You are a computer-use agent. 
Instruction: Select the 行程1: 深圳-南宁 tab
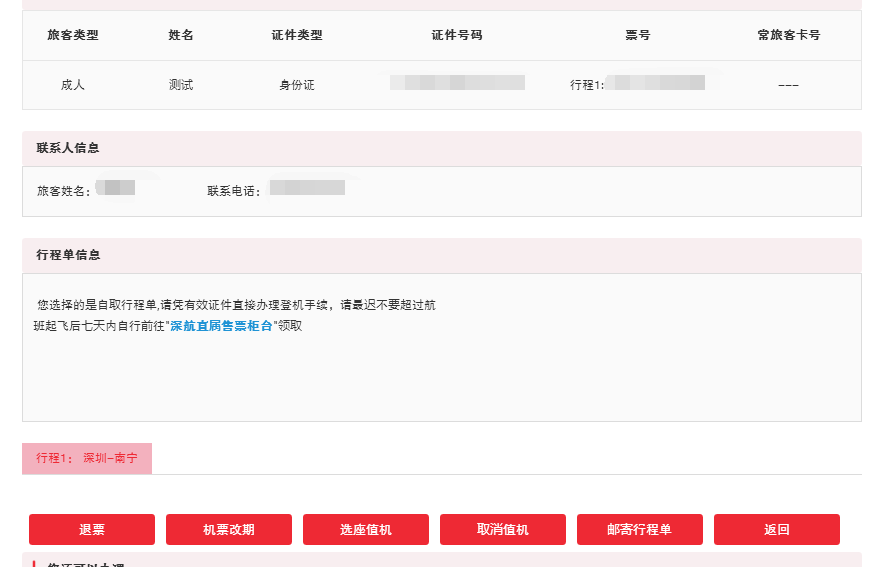pos(87,458)
